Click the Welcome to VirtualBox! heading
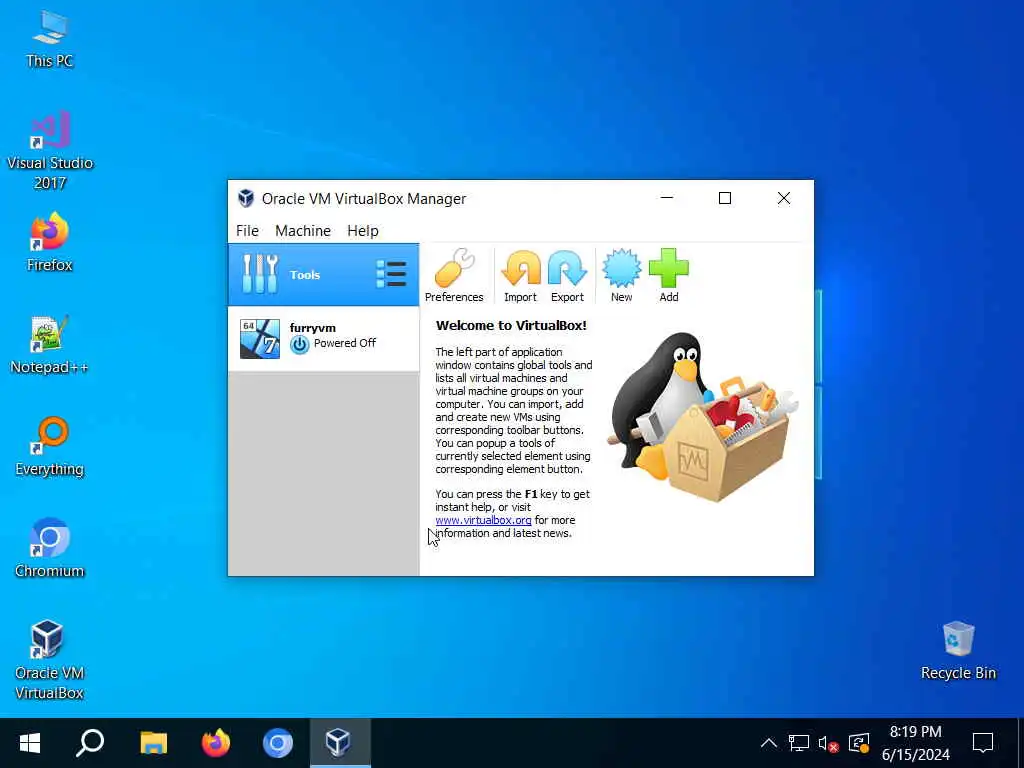Viewport: 1024px width, 768px height. coord(511,325)
